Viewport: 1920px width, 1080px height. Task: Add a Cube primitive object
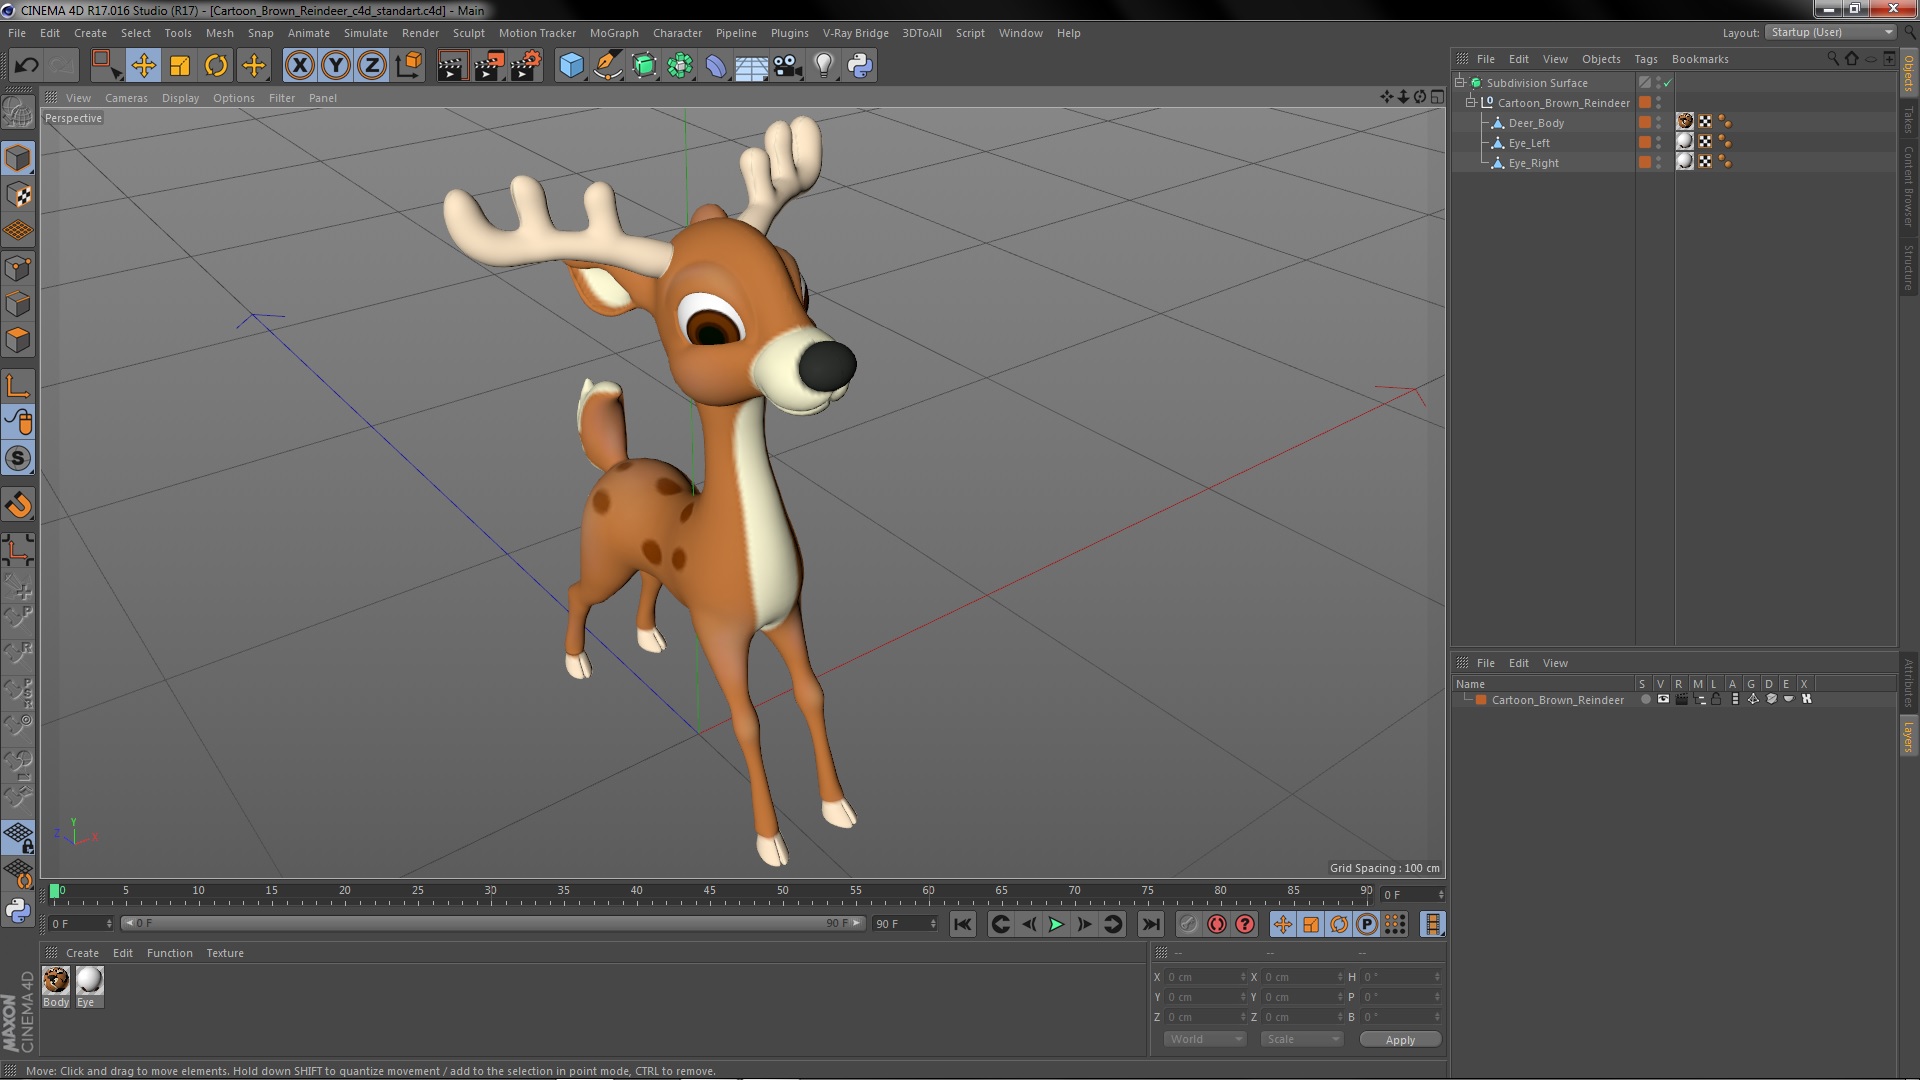coord(571,66)
